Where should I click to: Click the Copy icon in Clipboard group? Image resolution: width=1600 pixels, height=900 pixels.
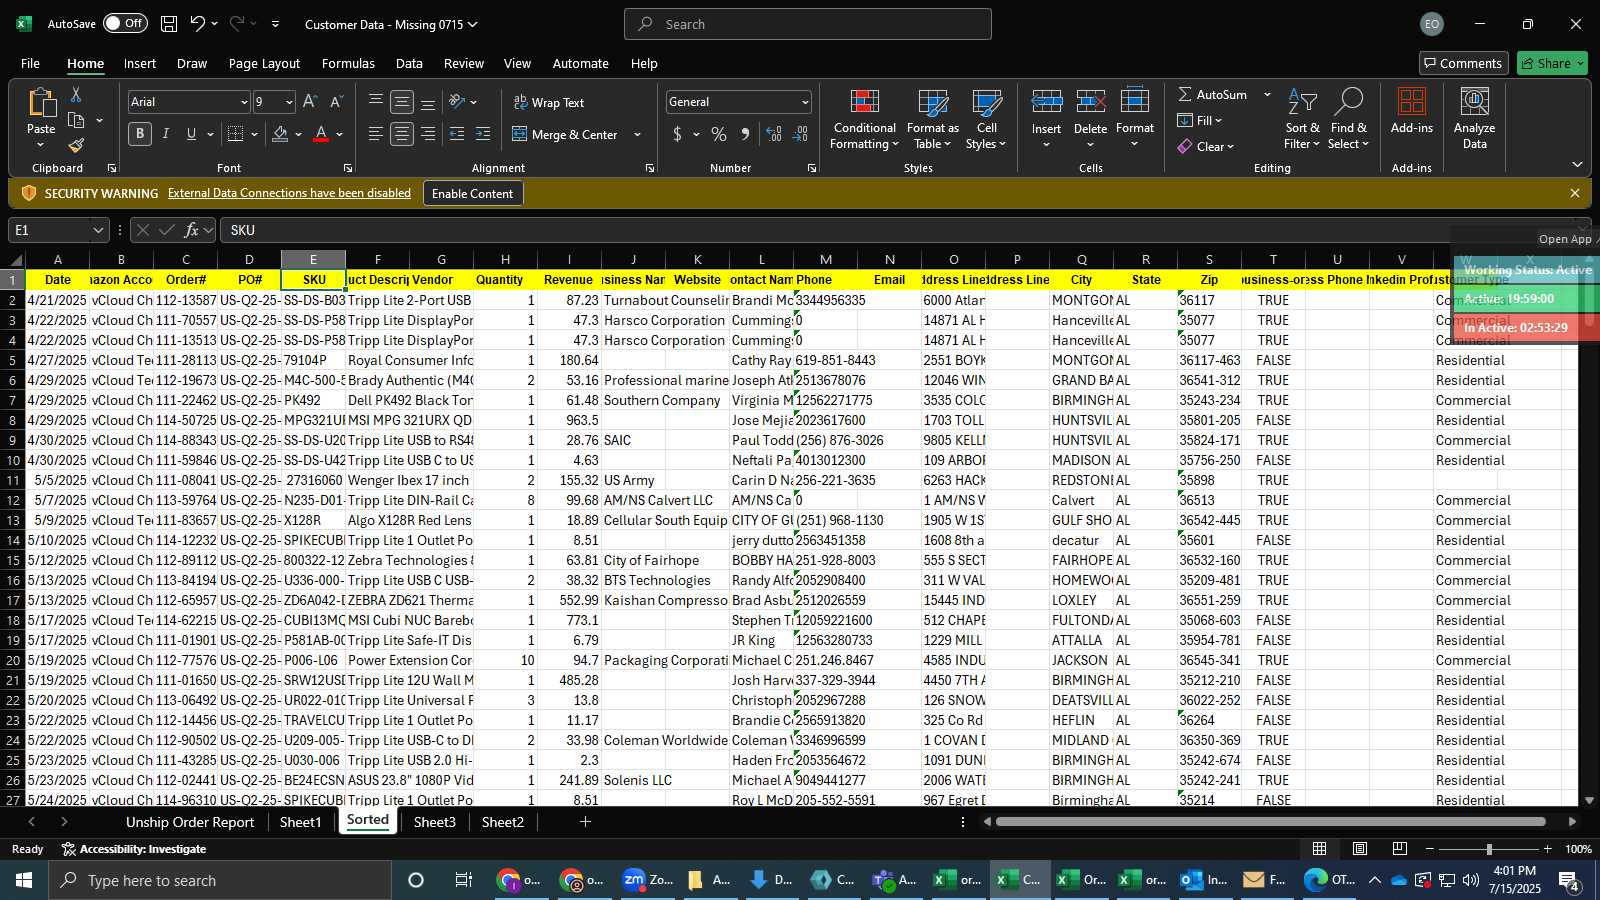coord(76,120)
